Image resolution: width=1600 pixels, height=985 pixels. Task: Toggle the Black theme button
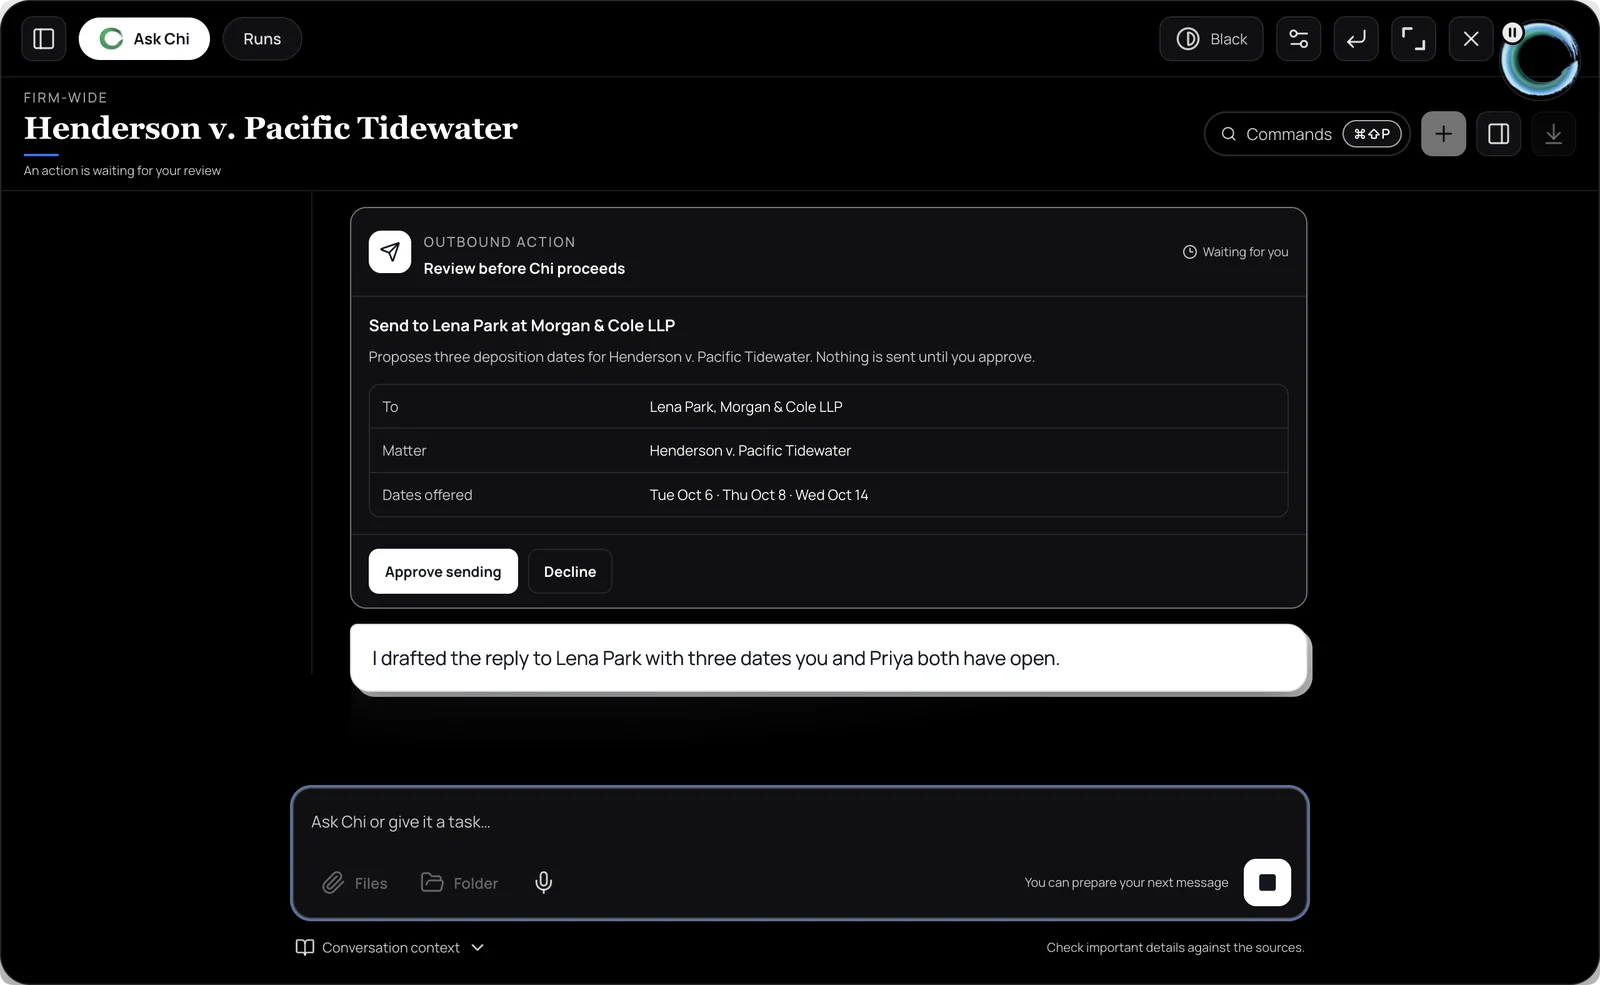tap(1211, 39)
